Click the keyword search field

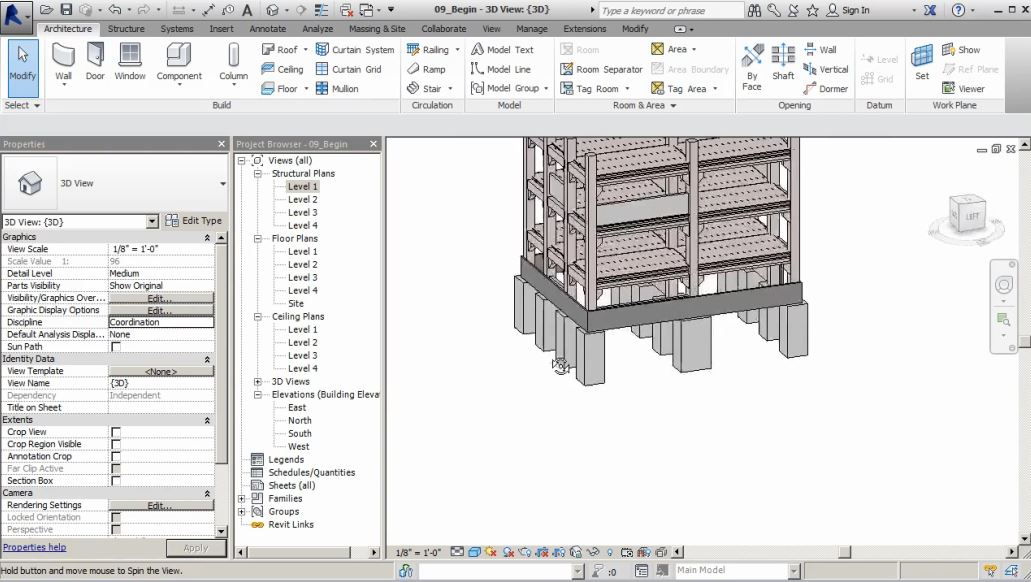point(669,11)
